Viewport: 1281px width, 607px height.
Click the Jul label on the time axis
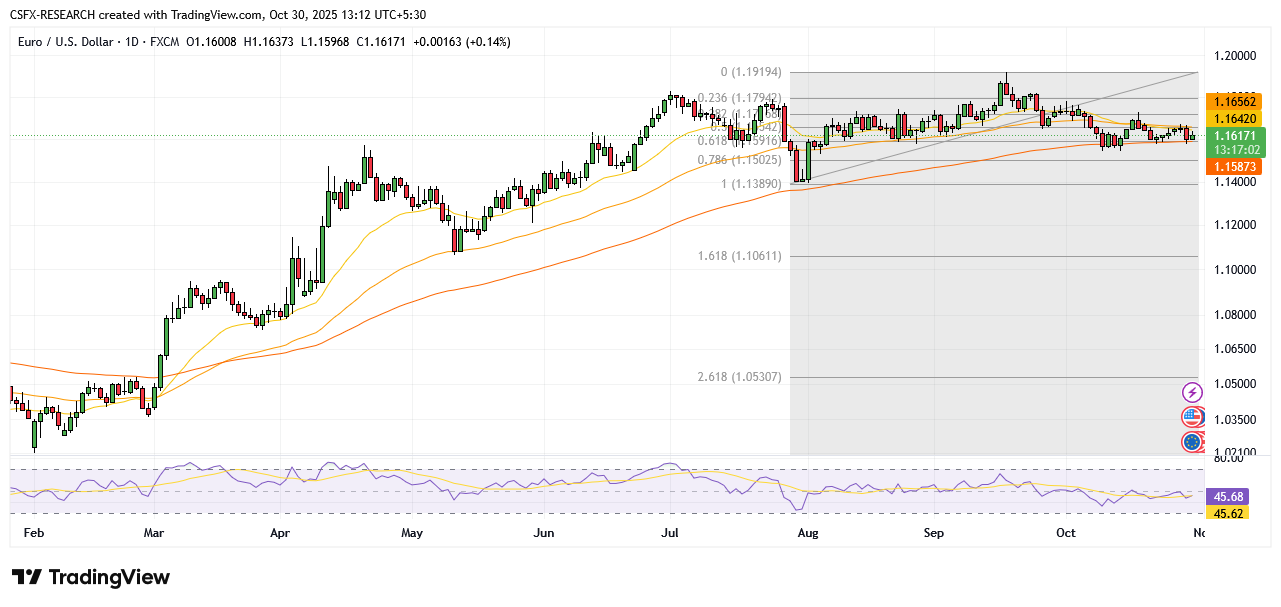click(x=669, y=534)
